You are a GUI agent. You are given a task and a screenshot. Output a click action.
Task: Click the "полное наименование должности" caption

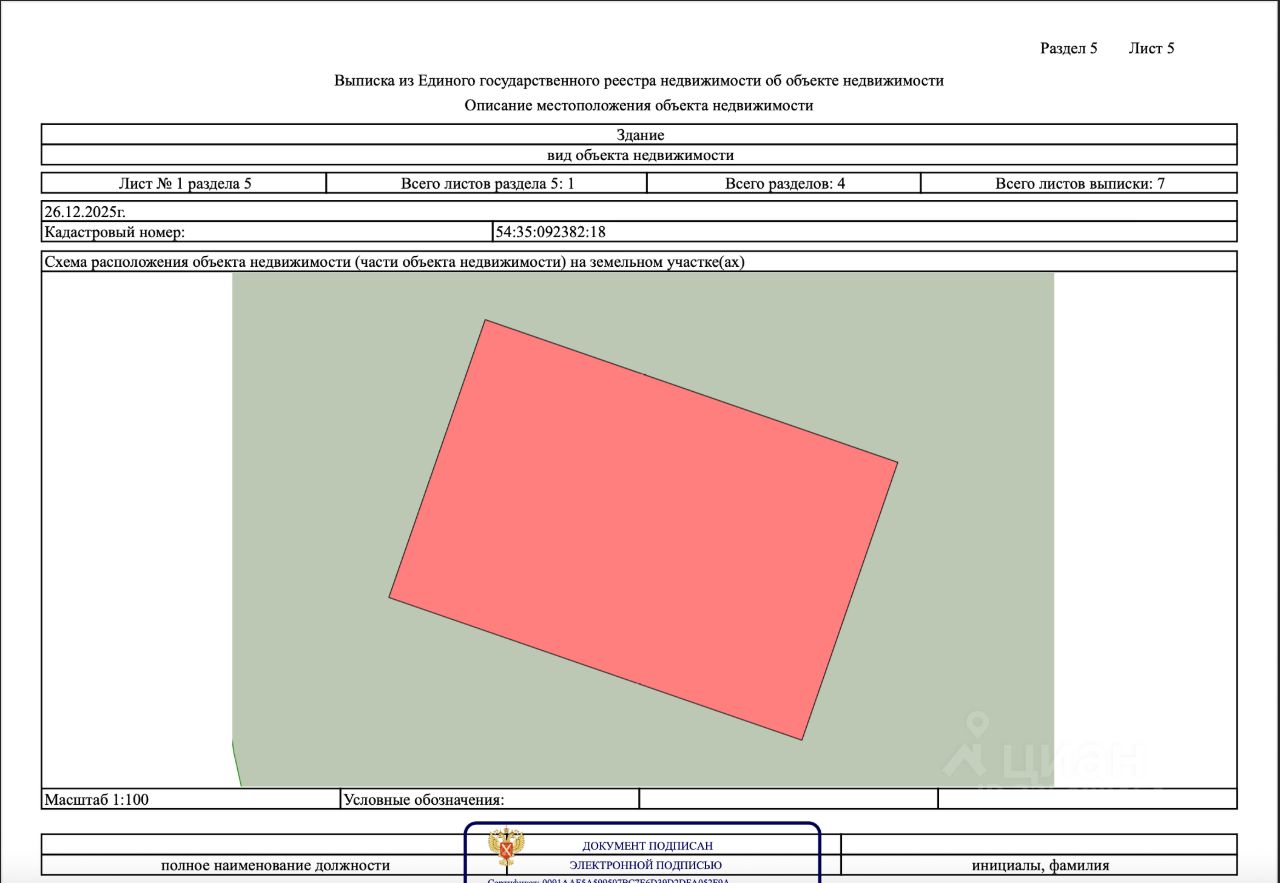(276, 866)
